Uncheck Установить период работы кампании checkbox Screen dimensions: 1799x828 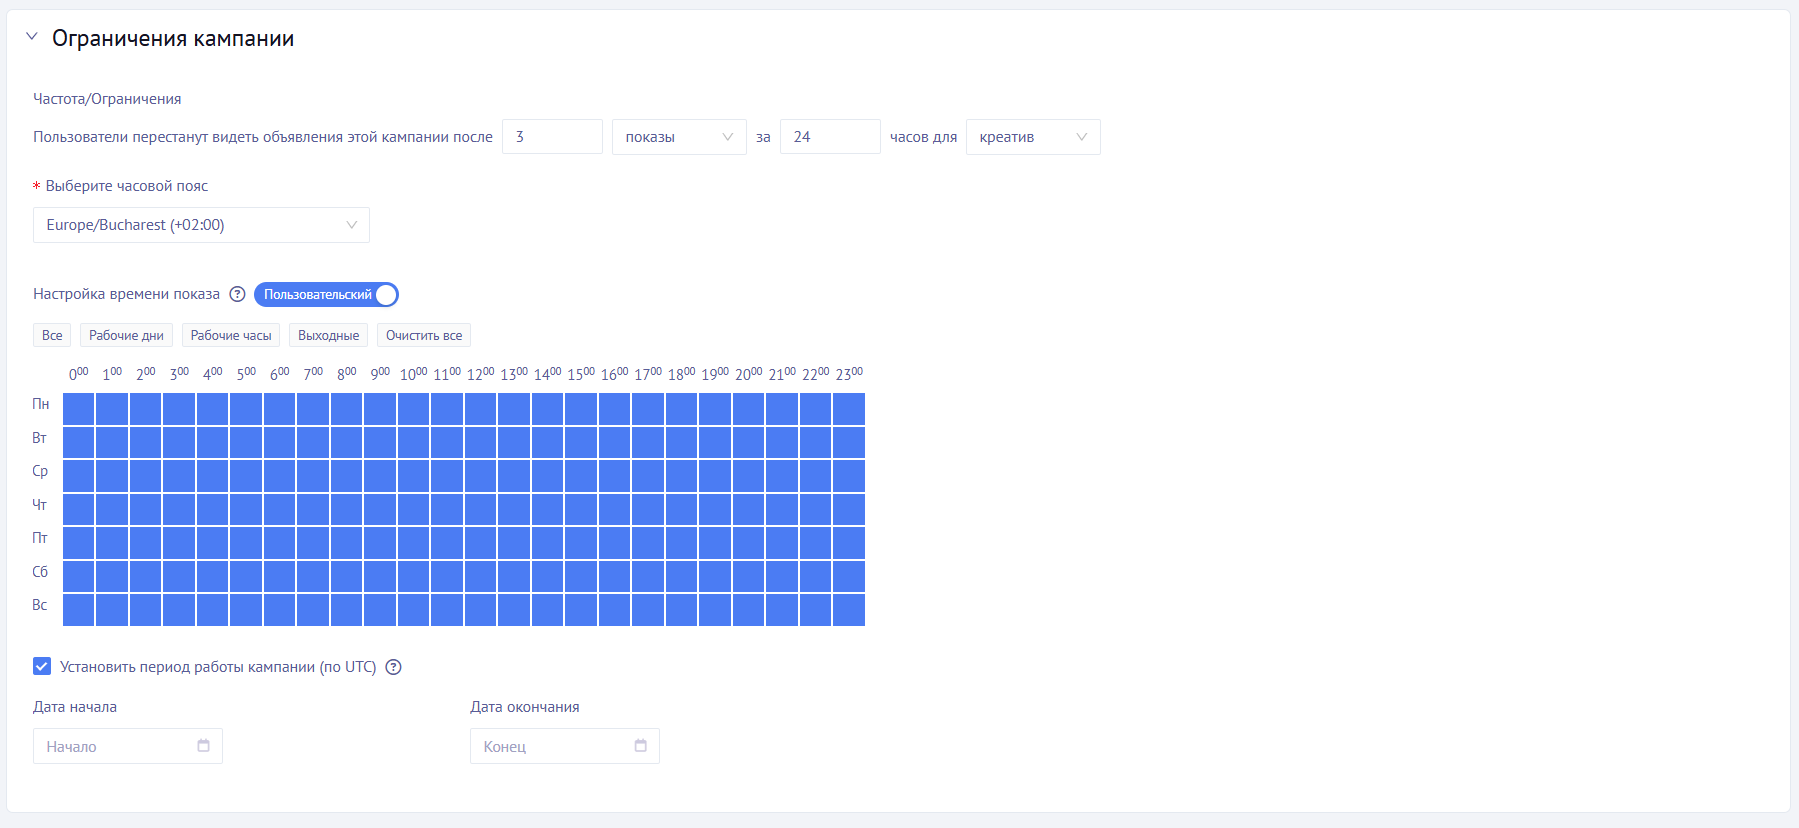[42, 667]
